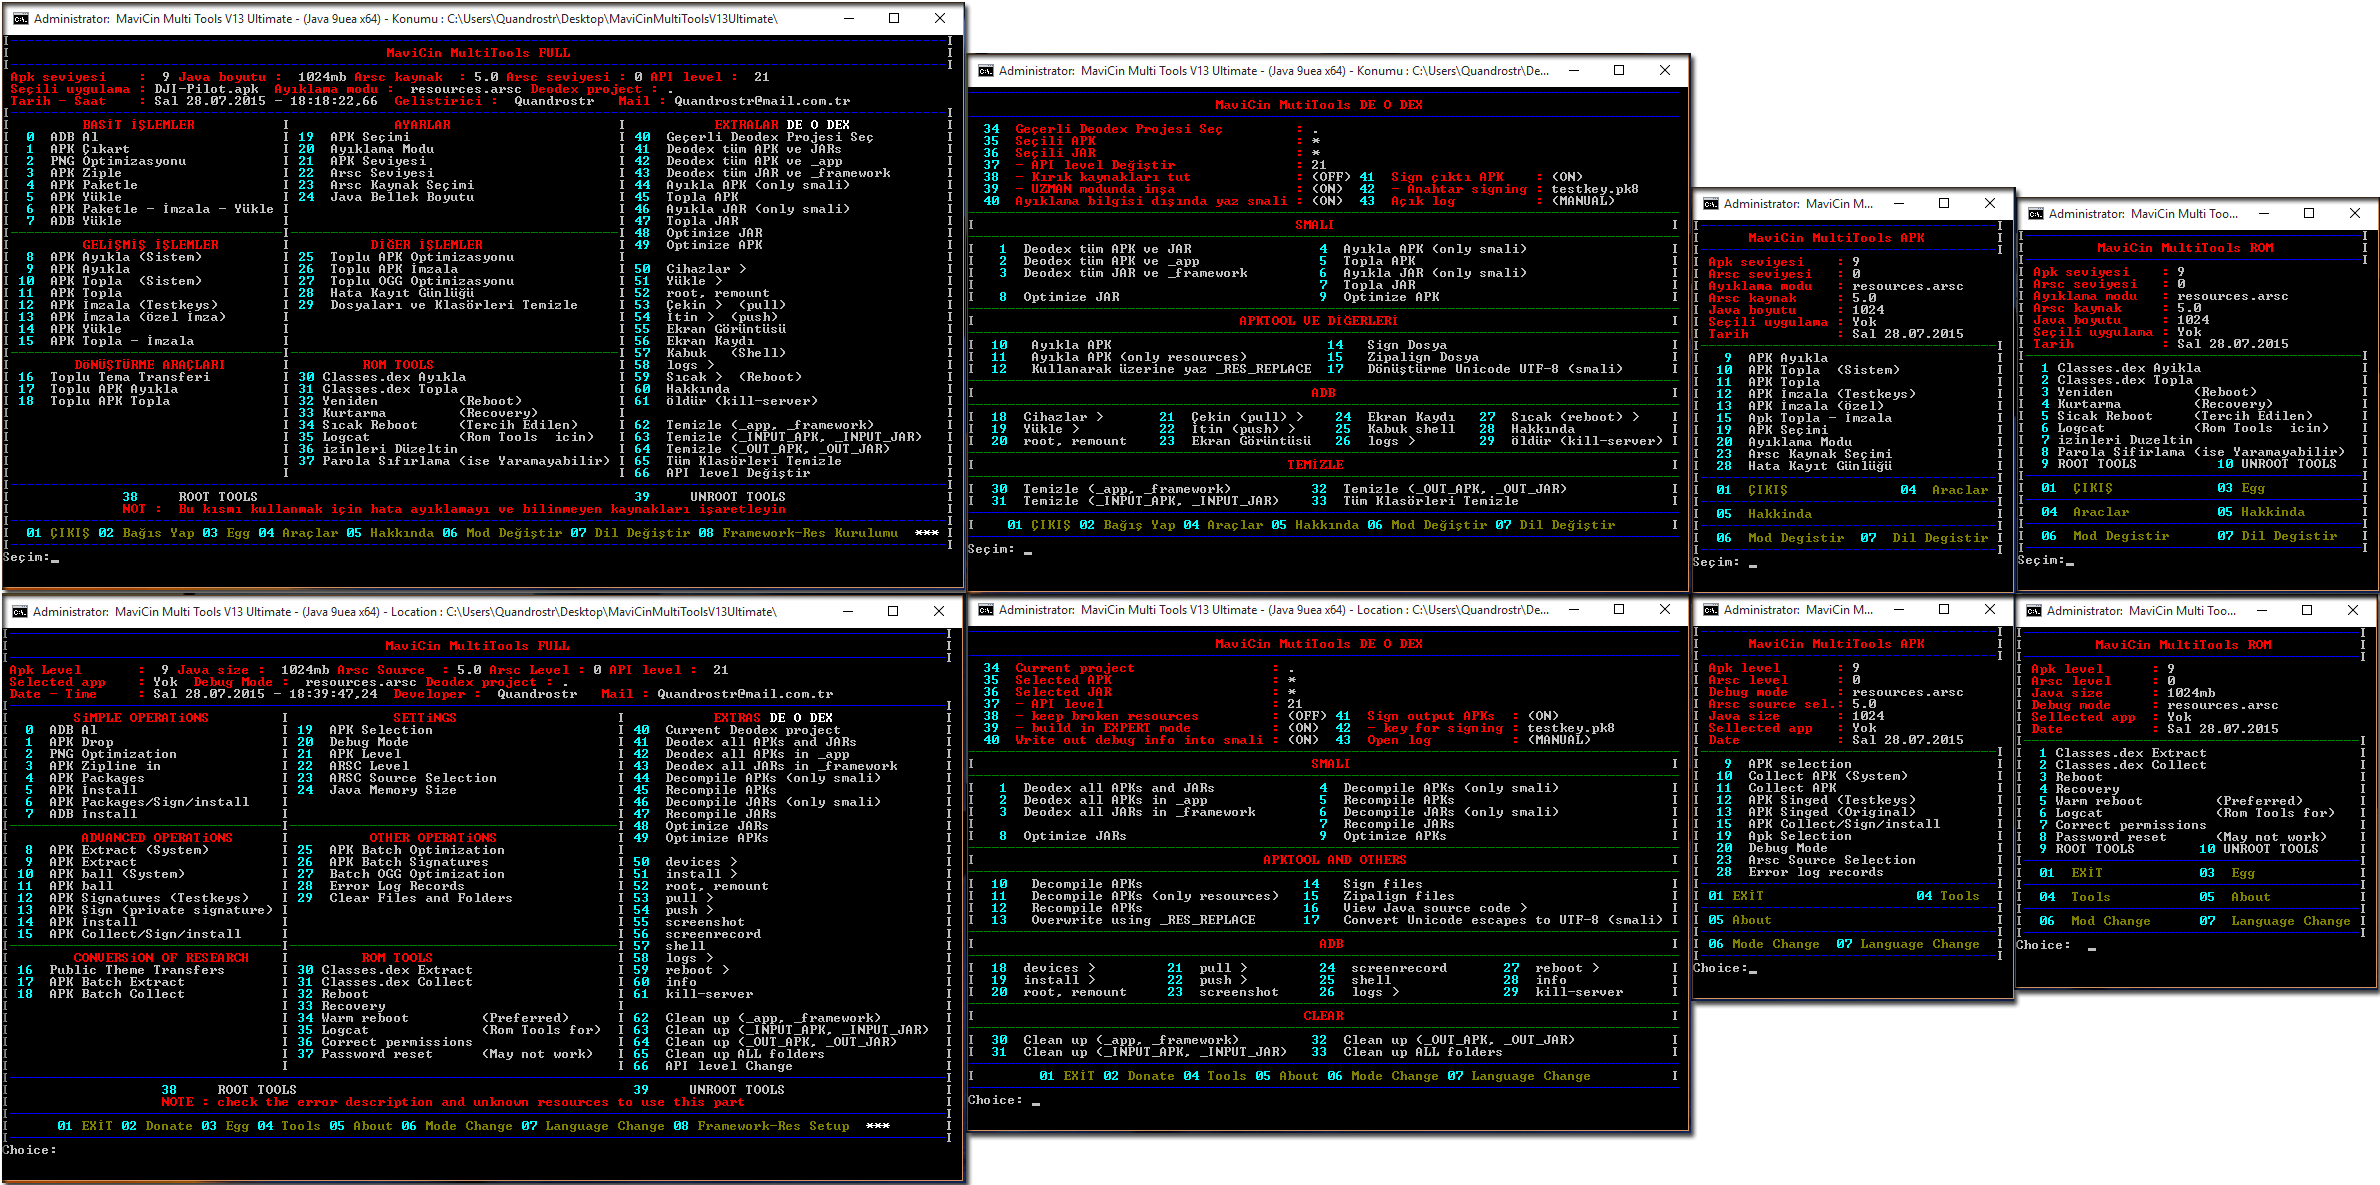Click 'Bağış Yap' in the Turkish DE O DEX window
This screenshot has height=1185, width=2380.
1139,525
